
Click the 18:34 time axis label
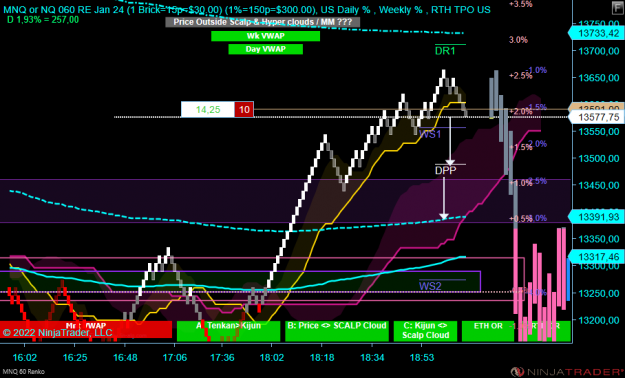tap(372, 357)
